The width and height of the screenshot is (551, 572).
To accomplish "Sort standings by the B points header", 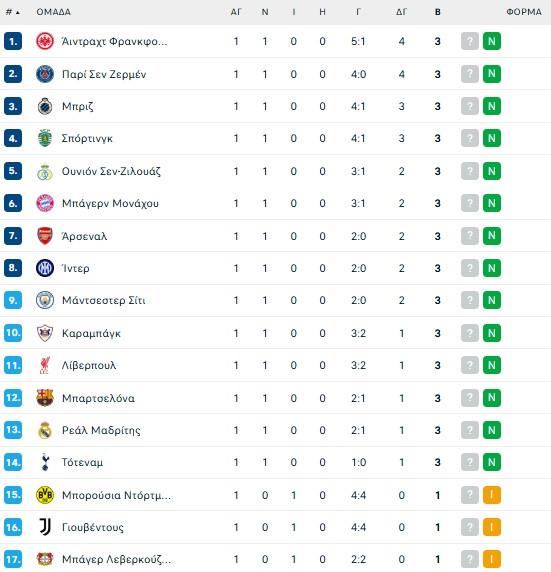I will coord(438,12).
